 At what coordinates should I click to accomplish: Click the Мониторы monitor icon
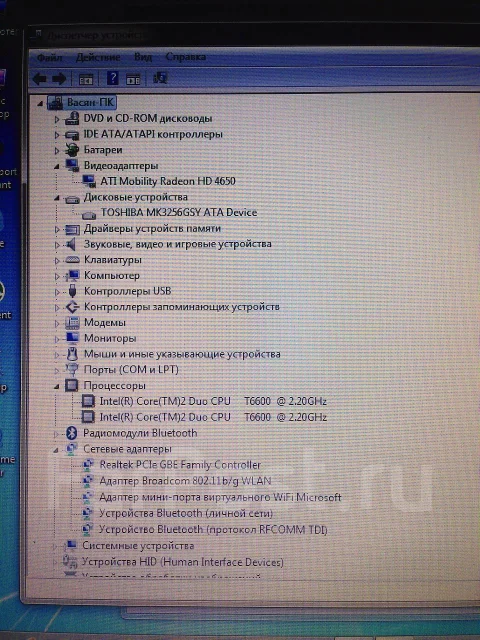tap(72, 338)
